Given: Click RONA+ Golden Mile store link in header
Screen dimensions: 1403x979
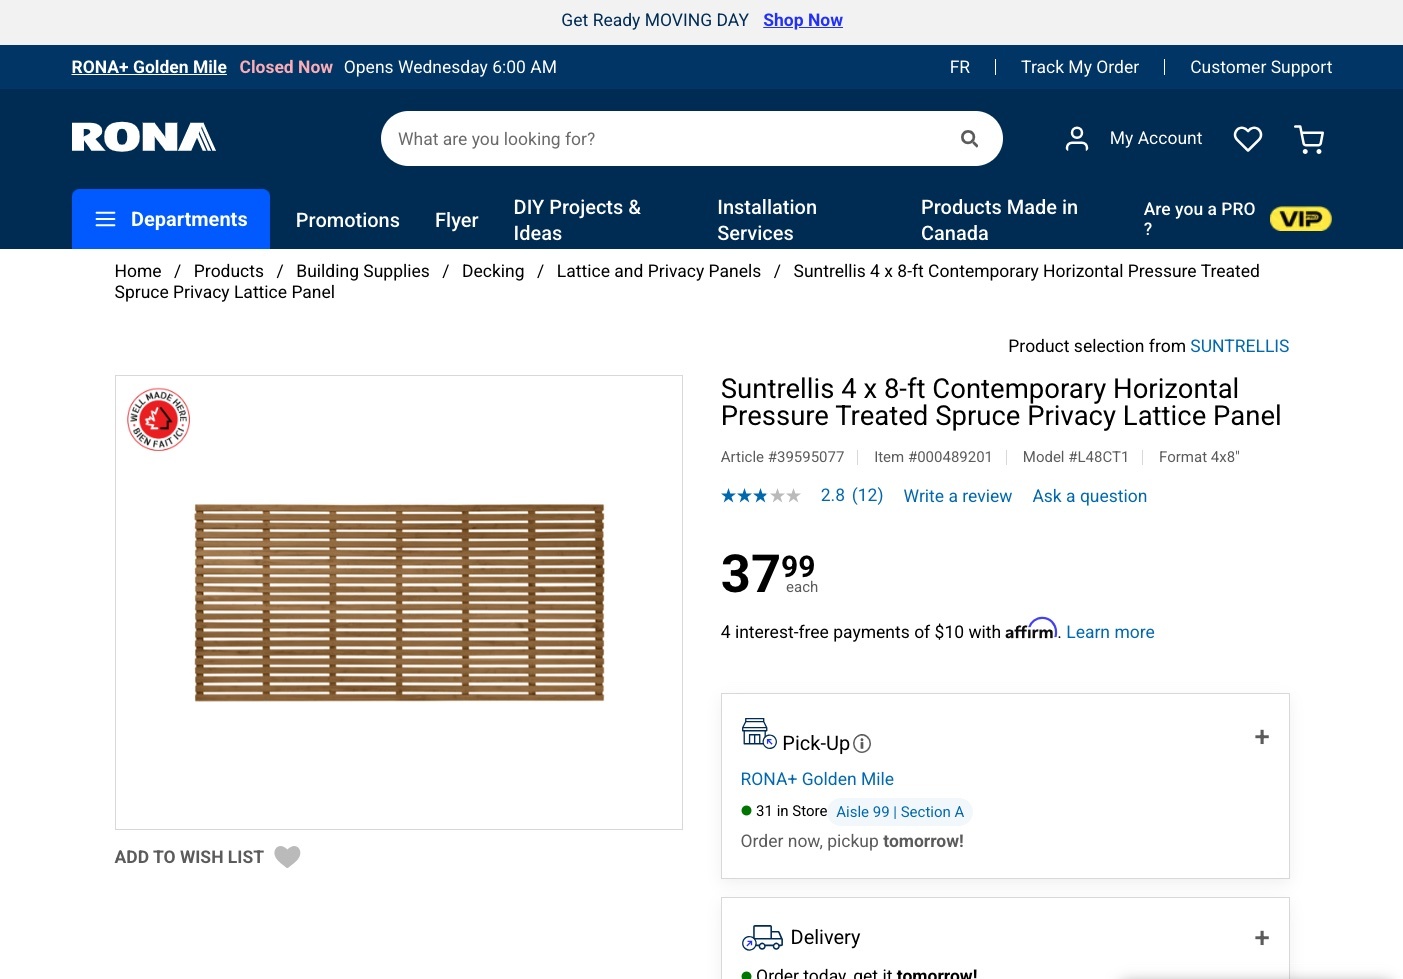Looking at the screenshot, I should (149, 67).
